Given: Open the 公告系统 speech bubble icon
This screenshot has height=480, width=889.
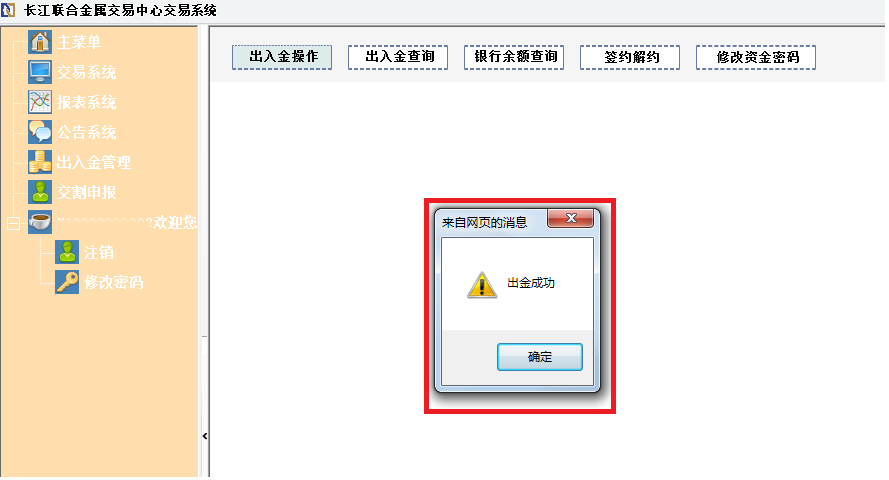Looking at the screenshot, I should pyautogui.click(x=40, y=132).
